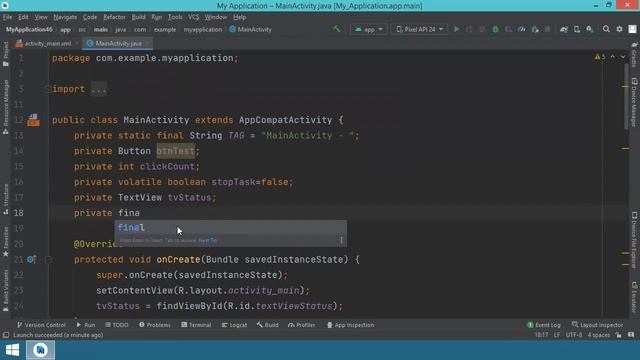Open the SDK Manager toolbar icon

pyautogui.click(x=590, y=29)
